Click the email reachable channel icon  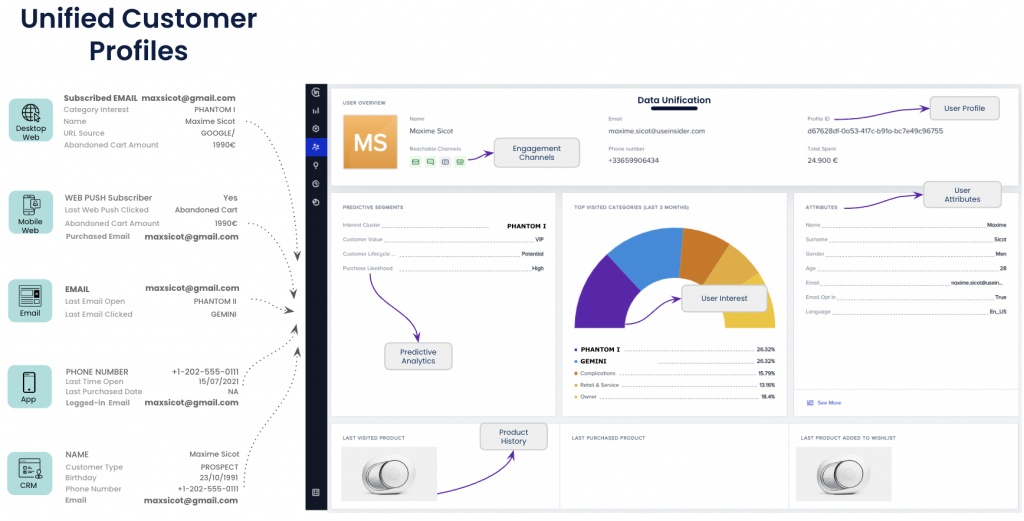tap(415, 161)
